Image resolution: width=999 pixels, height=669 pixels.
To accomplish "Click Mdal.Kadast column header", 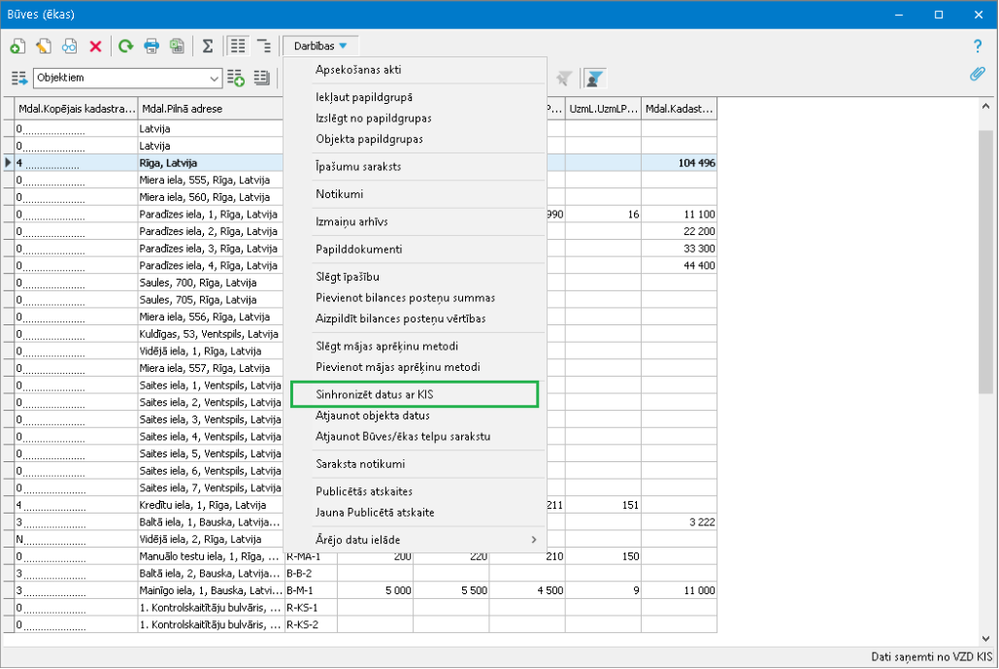I will tap(679, 109).
